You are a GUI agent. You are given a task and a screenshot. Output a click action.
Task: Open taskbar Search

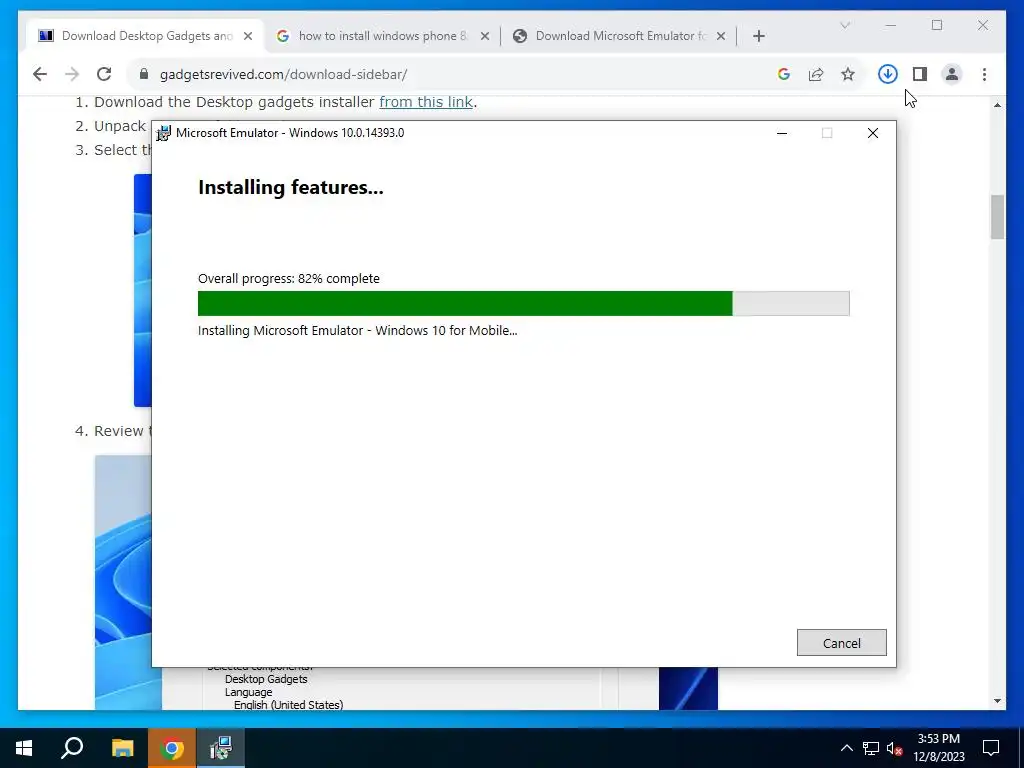click(x=72, y=748)
